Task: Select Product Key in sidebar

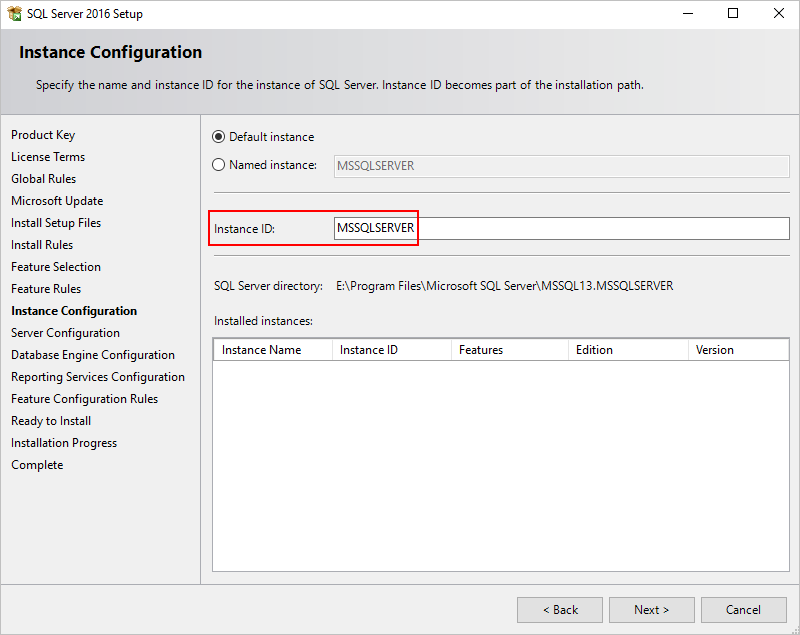Action: [x=43, y=135]
